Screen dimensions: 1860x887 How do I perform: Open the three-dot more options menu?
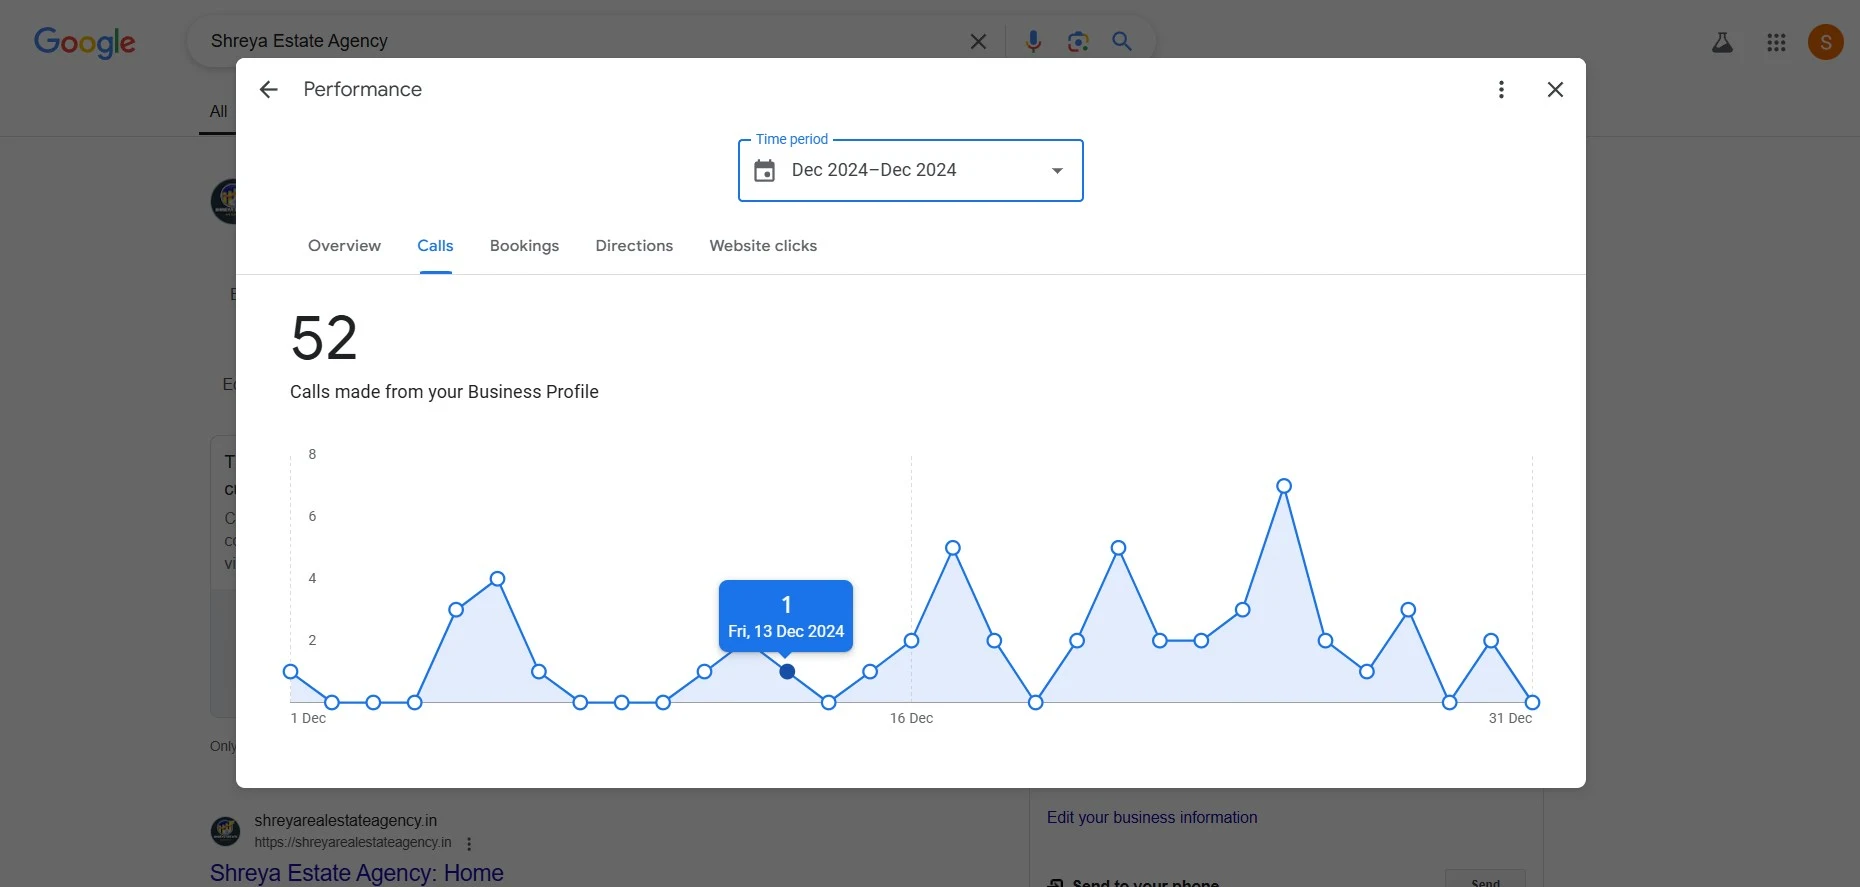pyautogui.click(x=1501, y=90)
